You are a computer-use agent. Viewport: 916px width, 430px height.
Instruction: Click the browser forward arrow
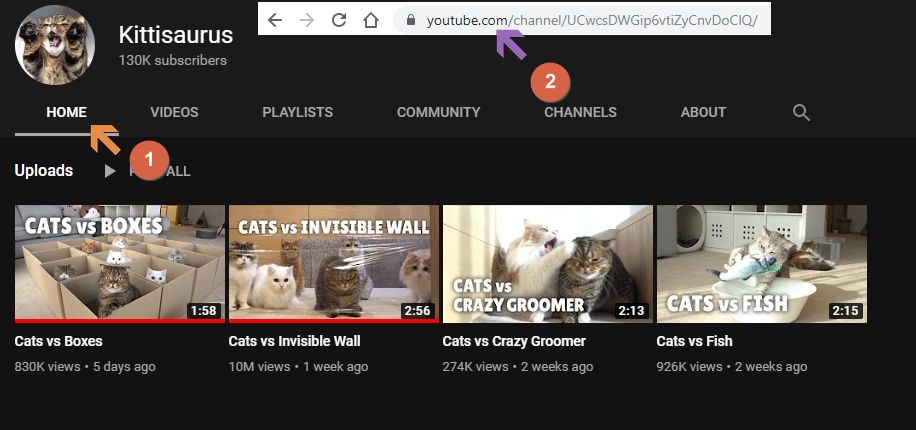(x=307, y=20)
